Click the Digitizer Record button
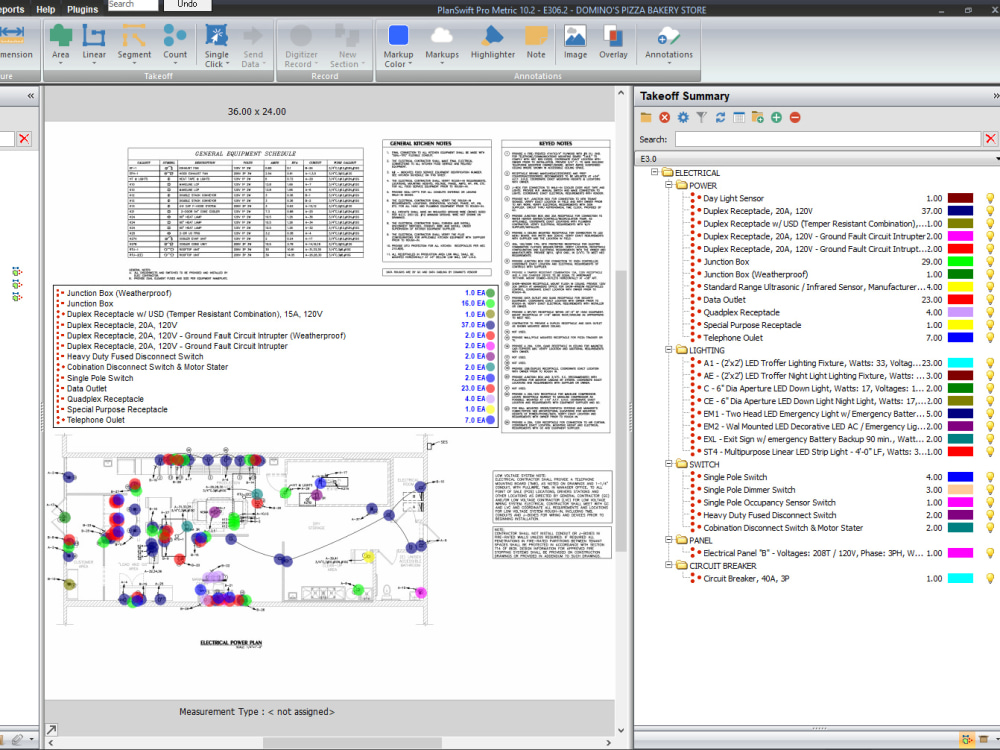The width and height of the screenshot is (1000, 750). coord(300,46)
